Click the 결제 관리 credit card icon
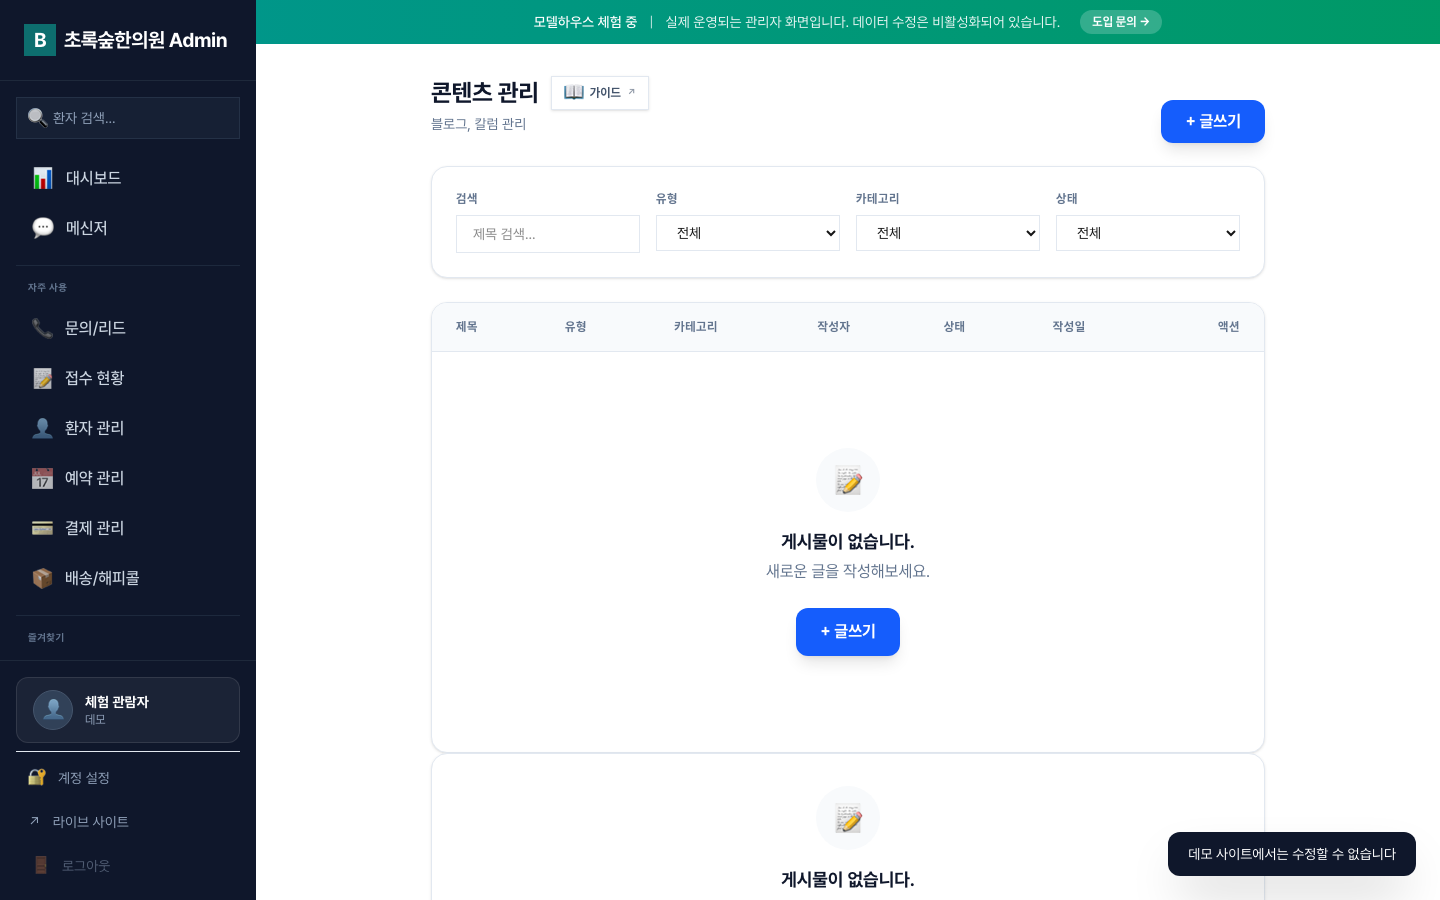The height and width of the screenshot is (900, 1440). (42, 528)
